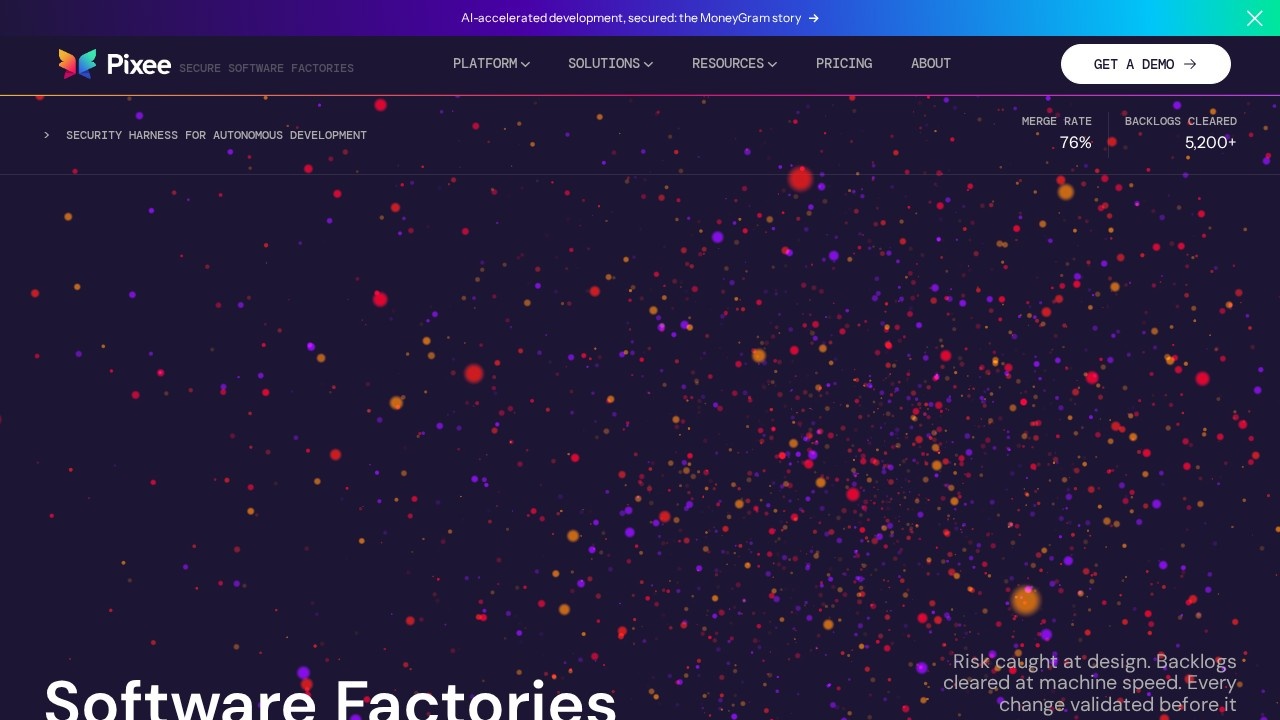Screen dimensions: 1280x720
Task: Click the Risk caught at design paragraph
Action: pos(1090,684)
